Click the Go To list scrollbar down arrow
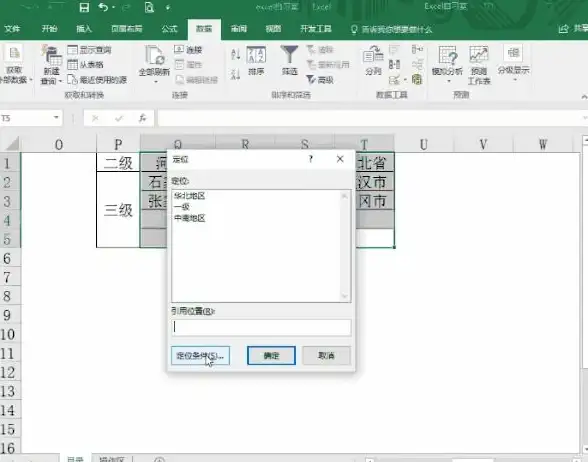Screen dimensions: 588x462 click(x=345, y=297)
